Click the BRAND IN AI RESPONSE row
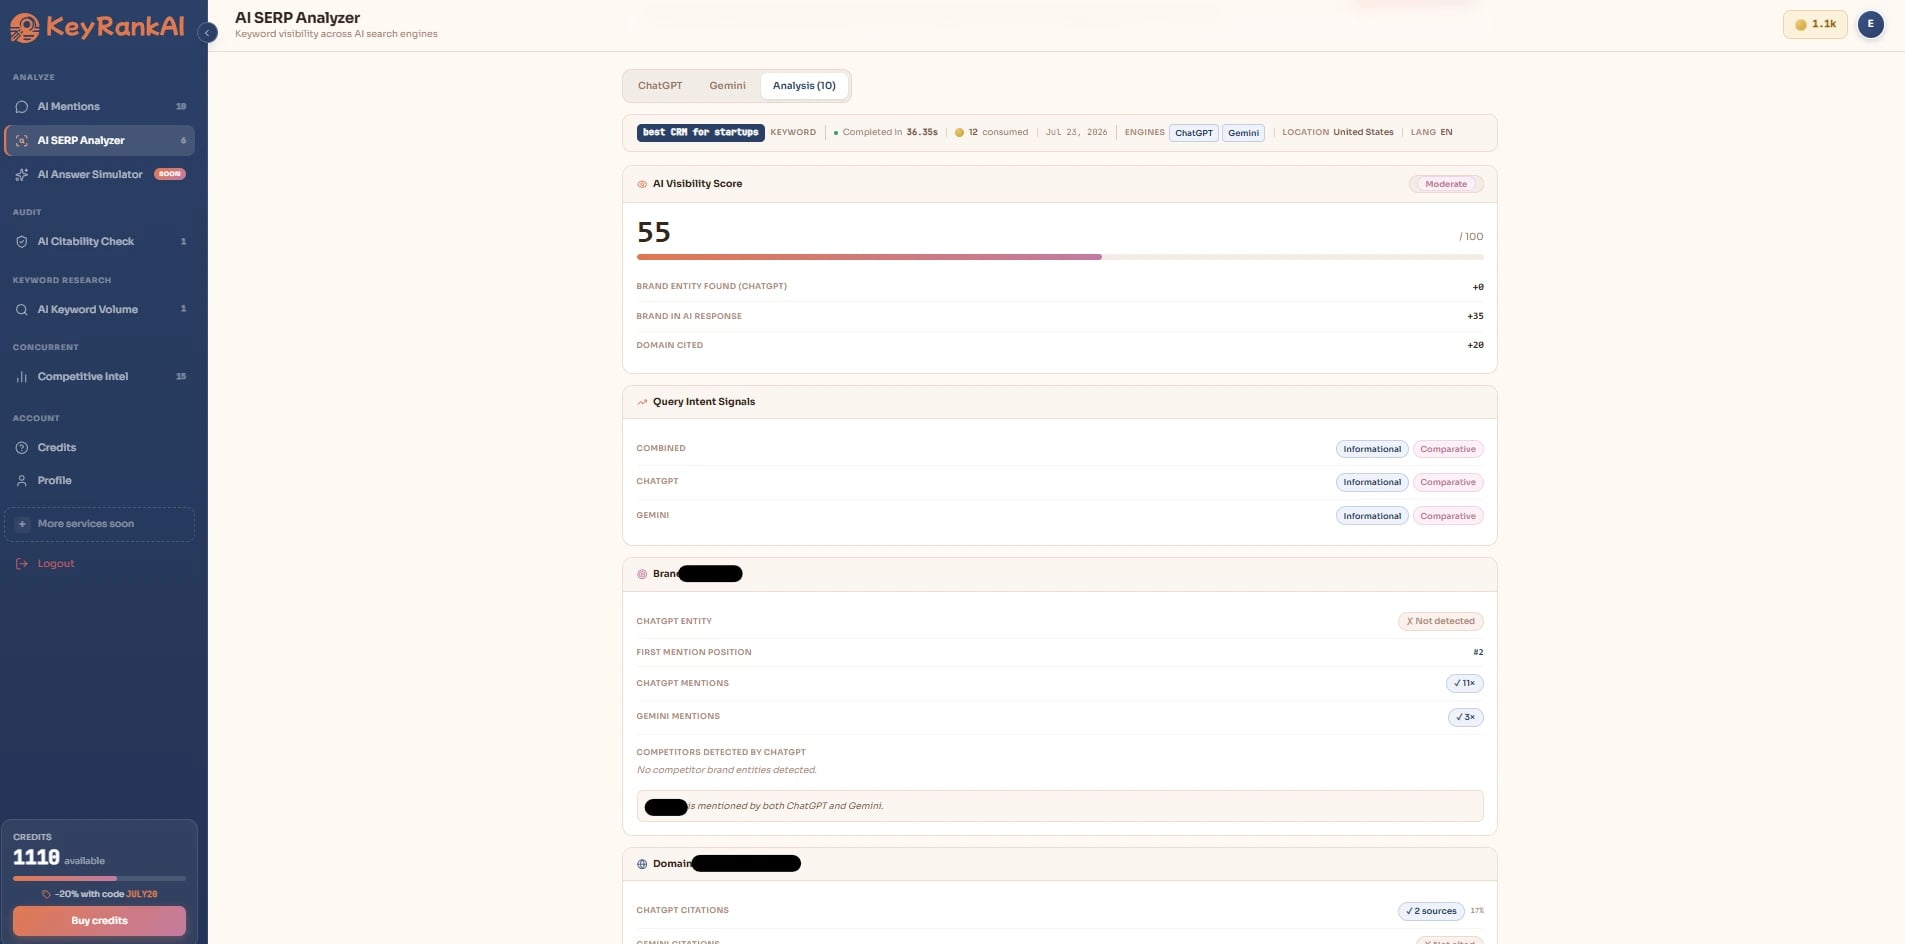 point(1060,316)
